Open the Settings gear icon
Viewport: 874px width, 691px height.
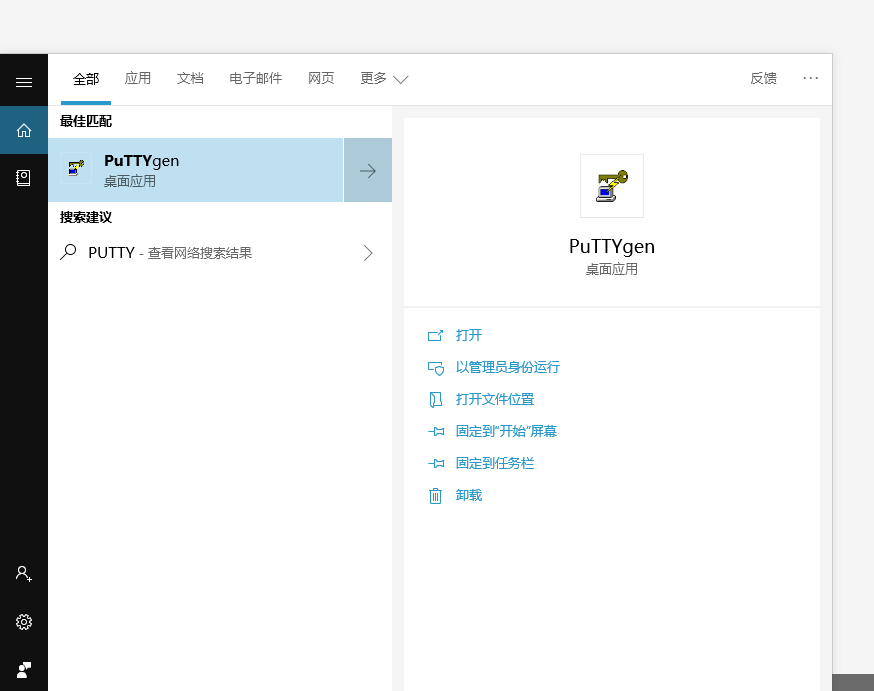click(x=23, y=622)
